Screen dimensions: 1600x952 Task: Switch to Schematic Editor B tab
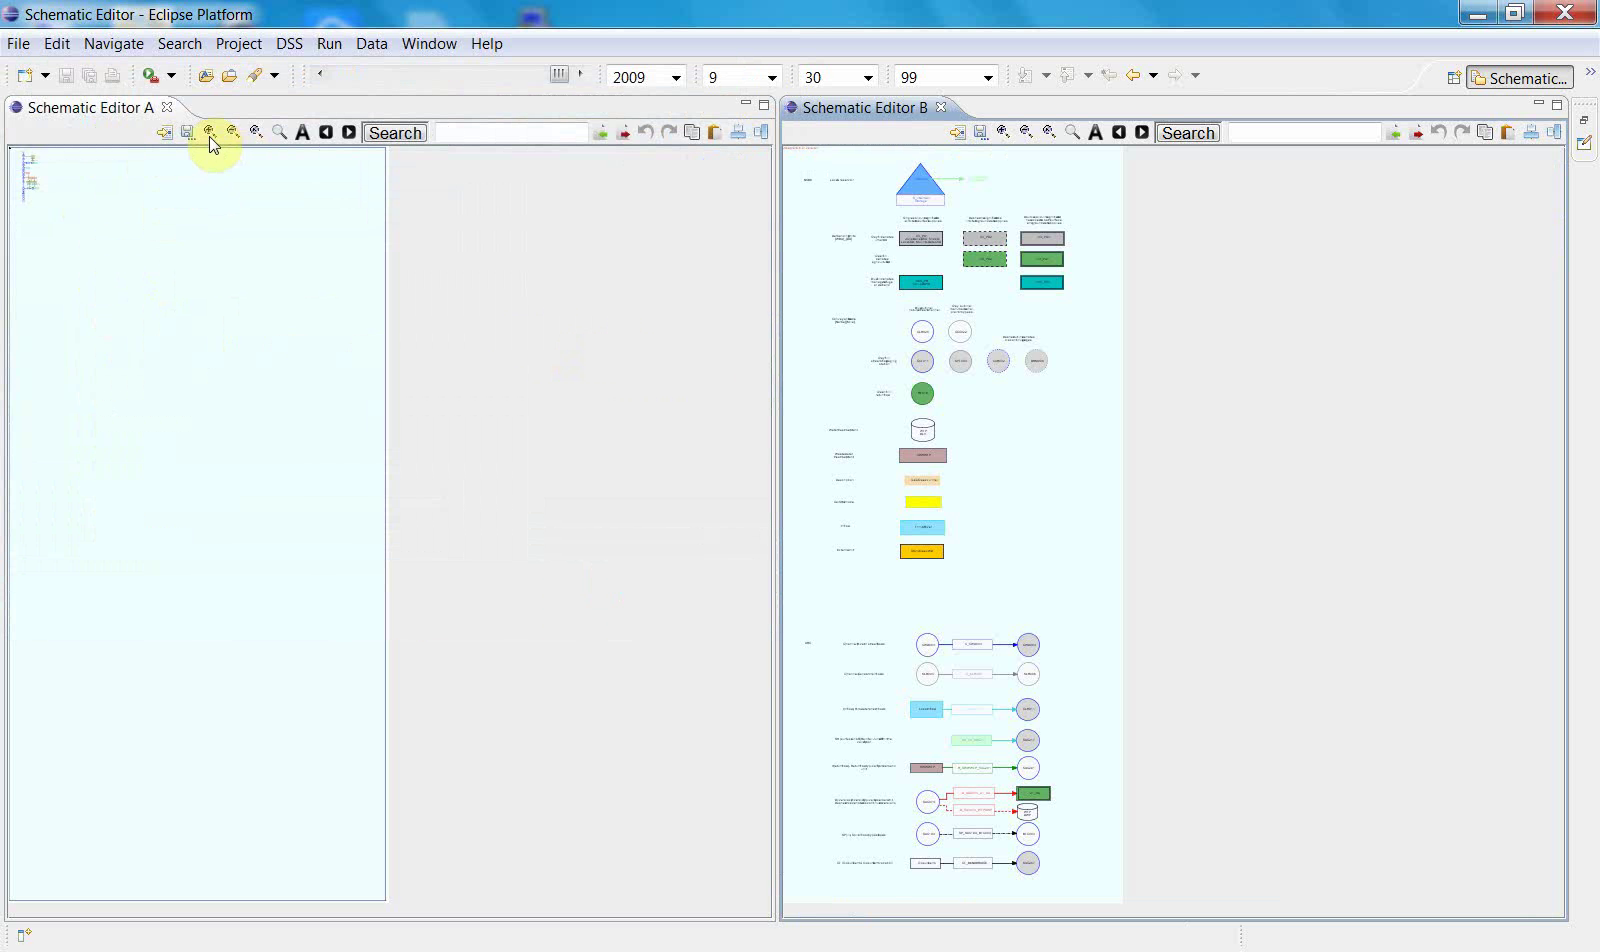865,107
